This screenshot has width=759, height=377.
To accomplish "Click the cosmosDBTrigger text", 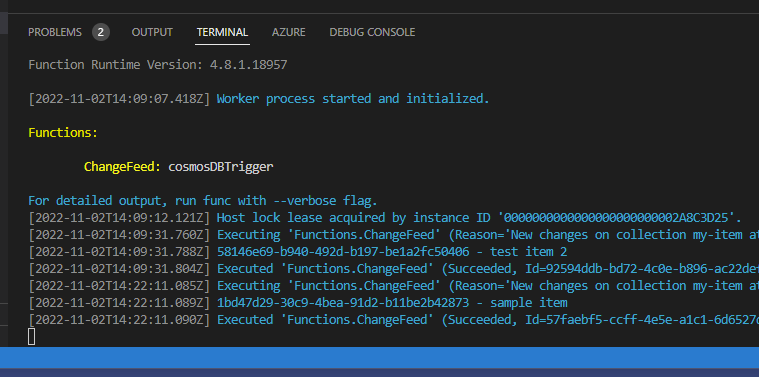I will pyautogui.click(x=221, y=166).
